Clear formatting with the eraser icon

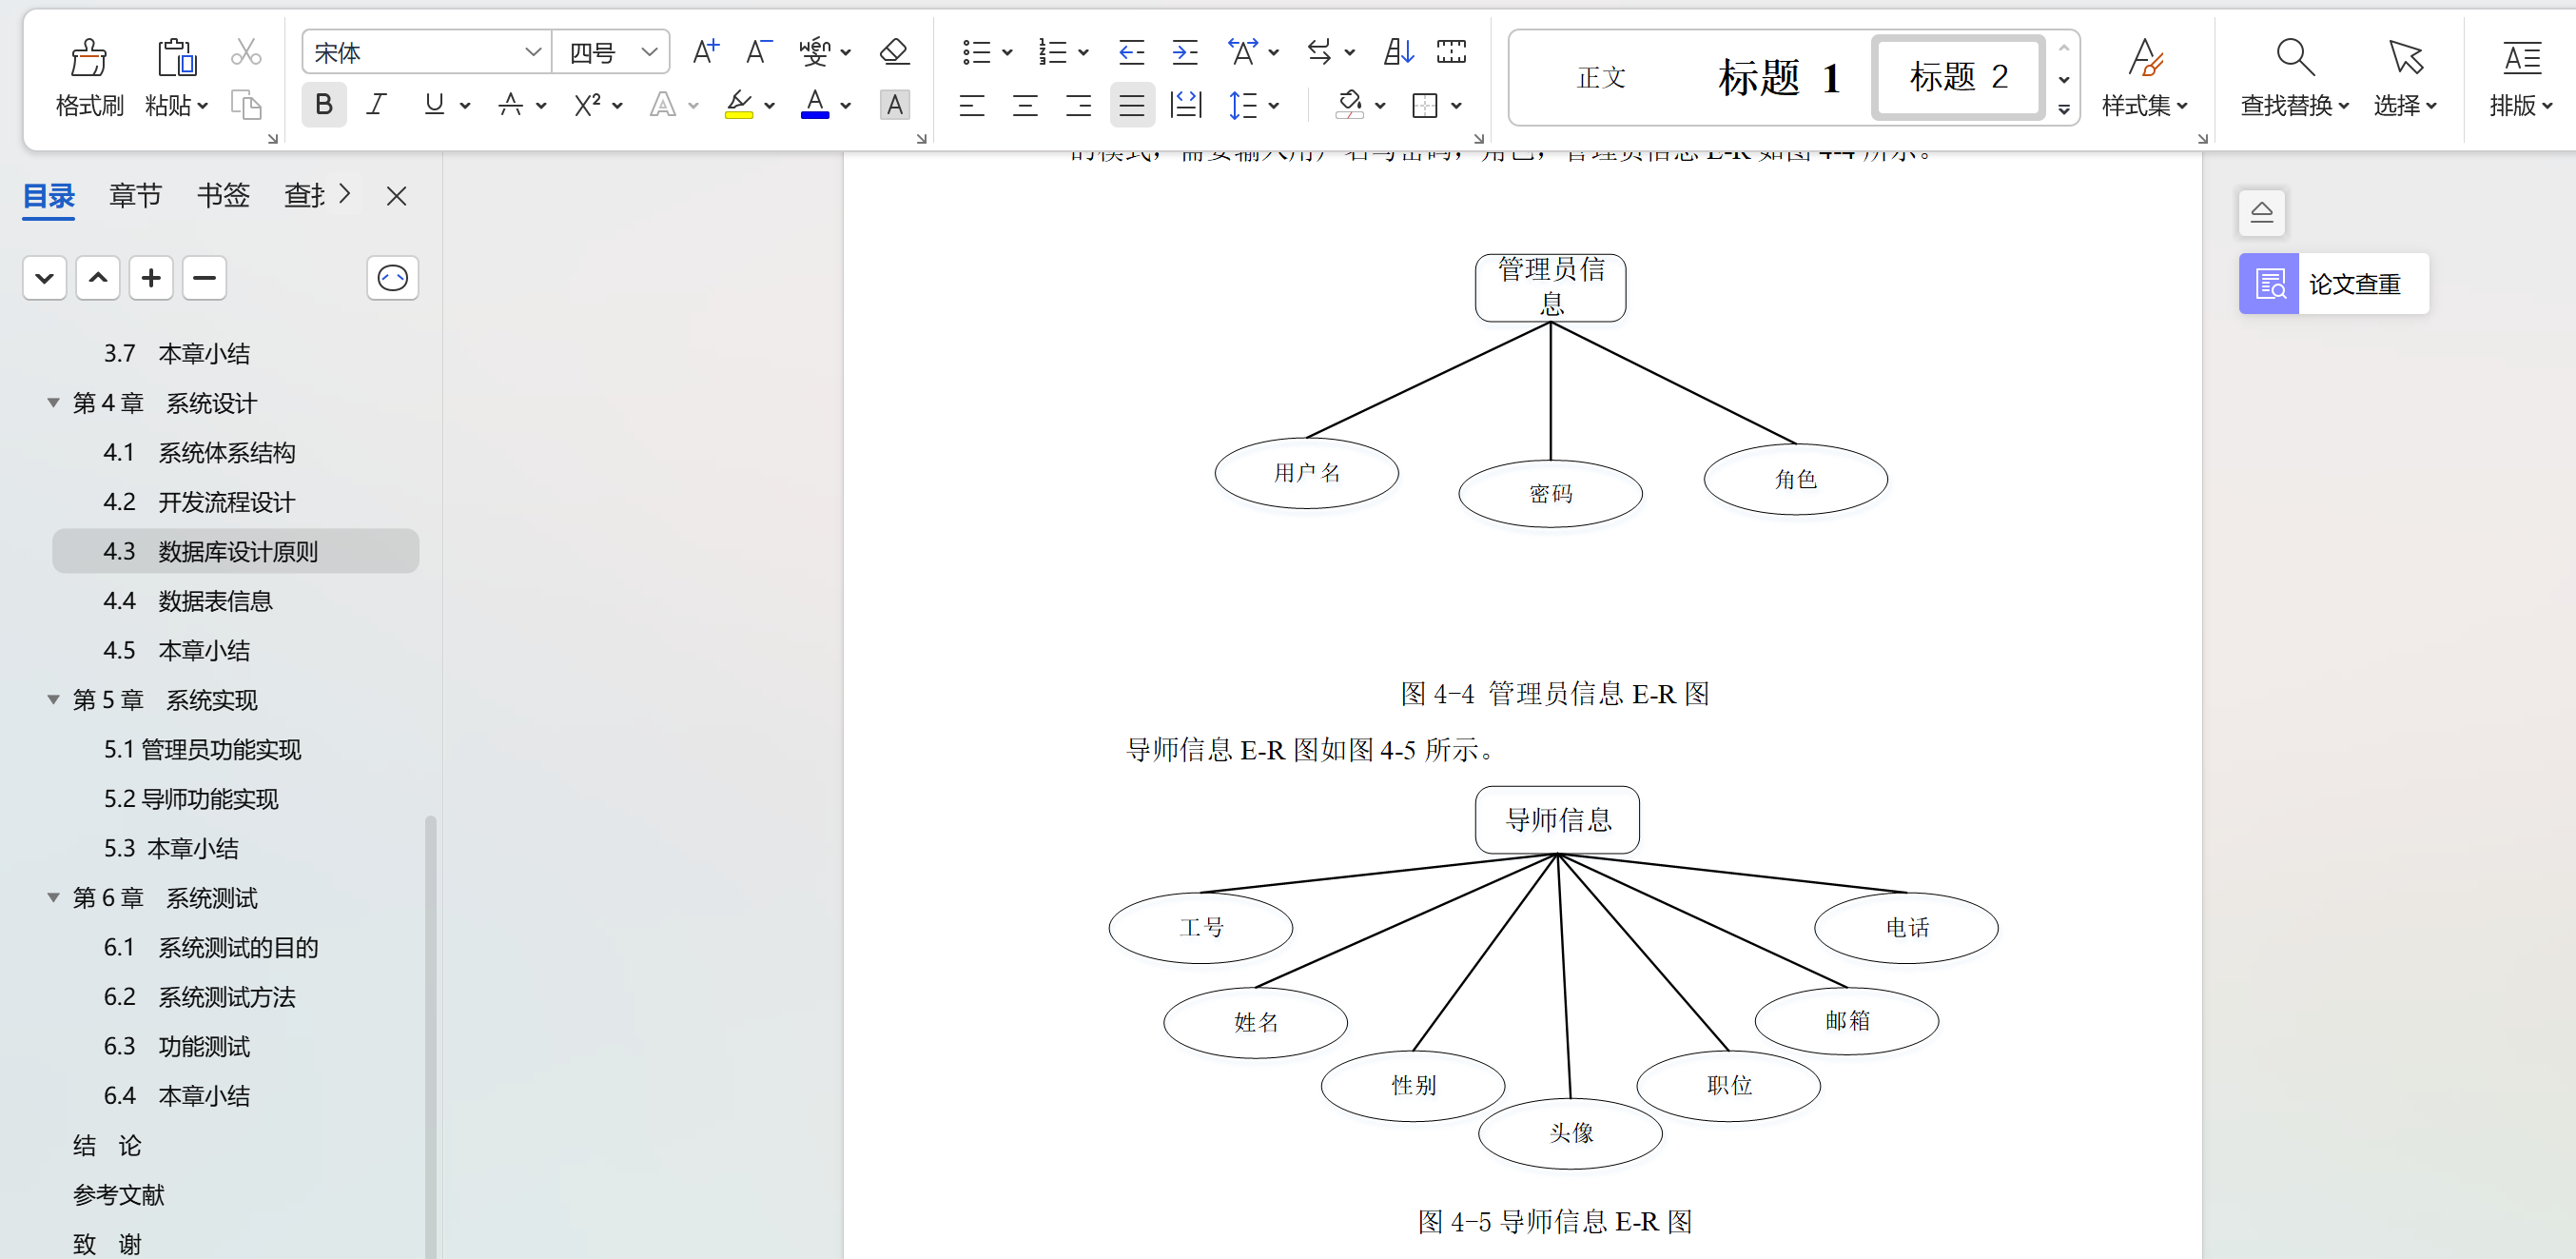(x=894, y=51)
